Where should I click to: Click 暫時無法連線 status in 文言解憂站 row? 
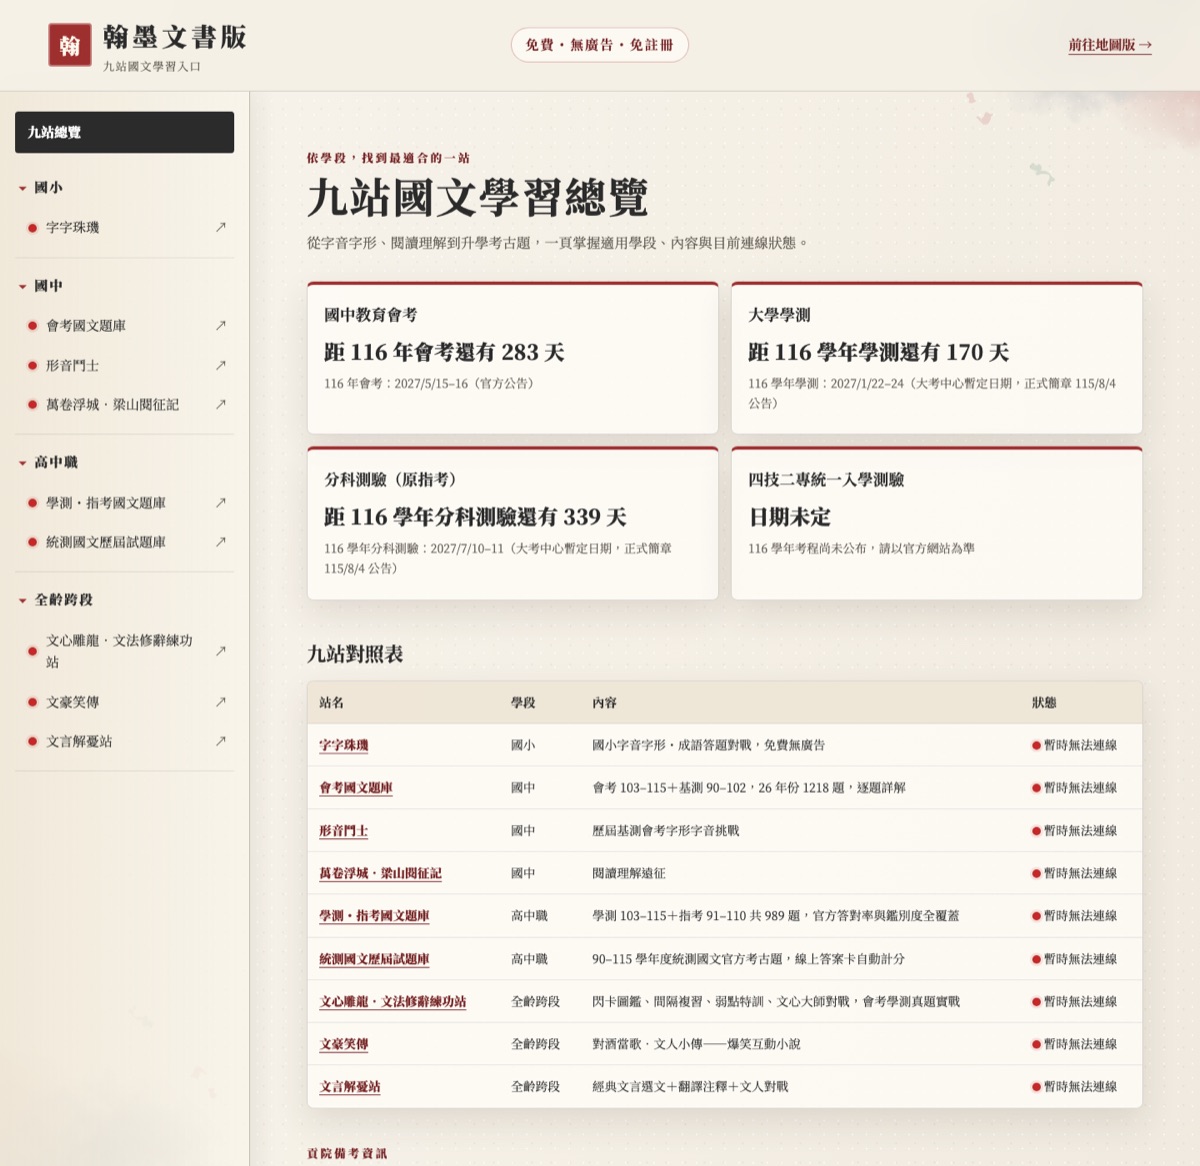pyautogui.click(x=1075, y=1087)
